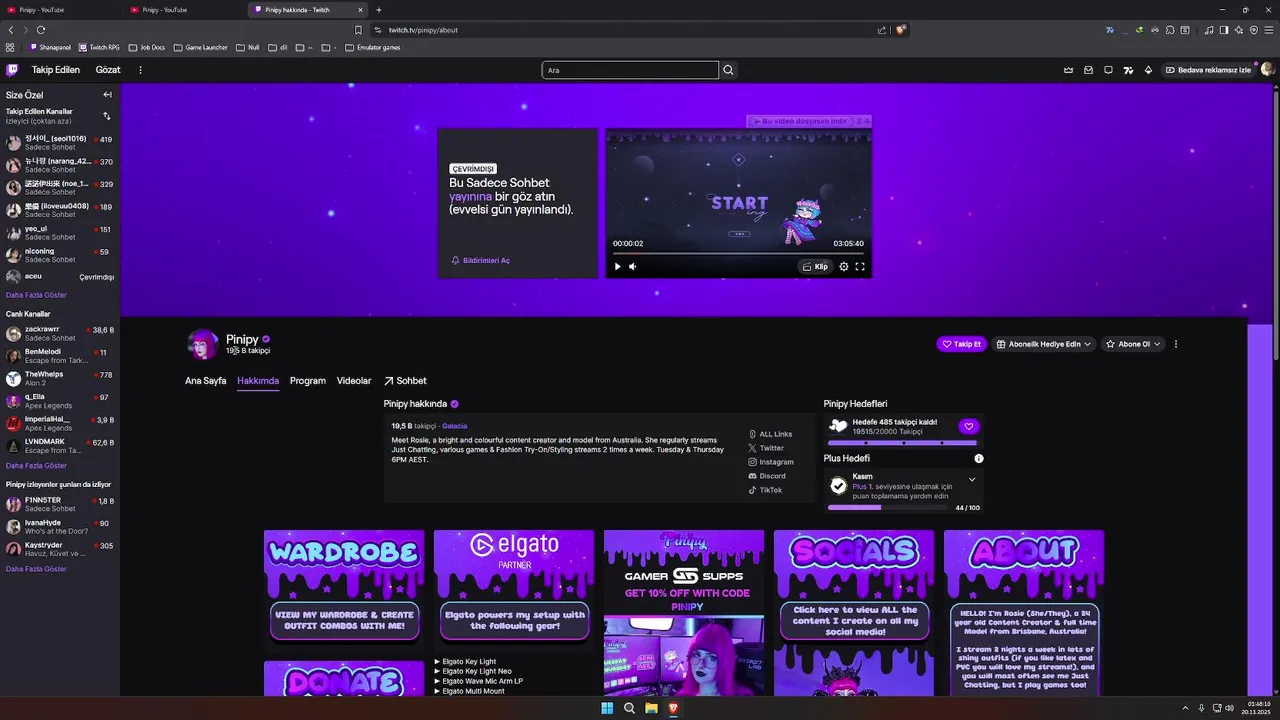Open the ALL Links social link

pyautogui.click(x=770, y=434)
